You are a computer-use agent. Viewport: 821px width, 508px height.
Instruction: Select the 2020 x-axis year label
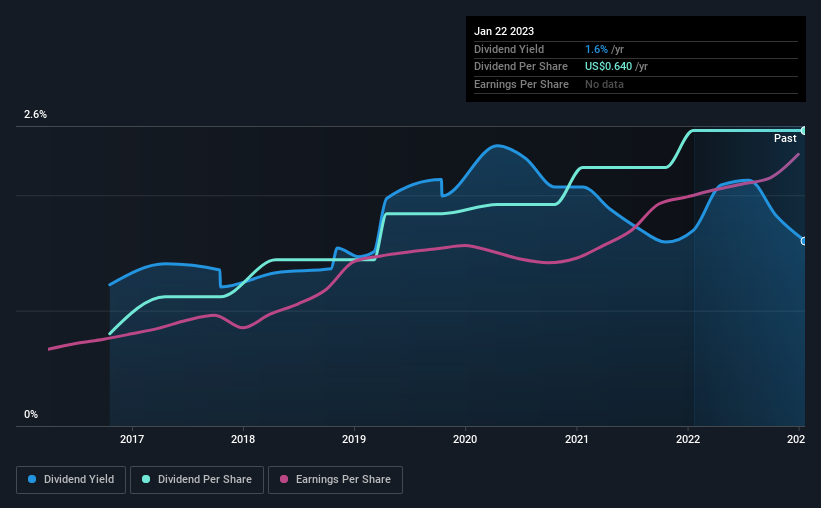pos(465,439)
